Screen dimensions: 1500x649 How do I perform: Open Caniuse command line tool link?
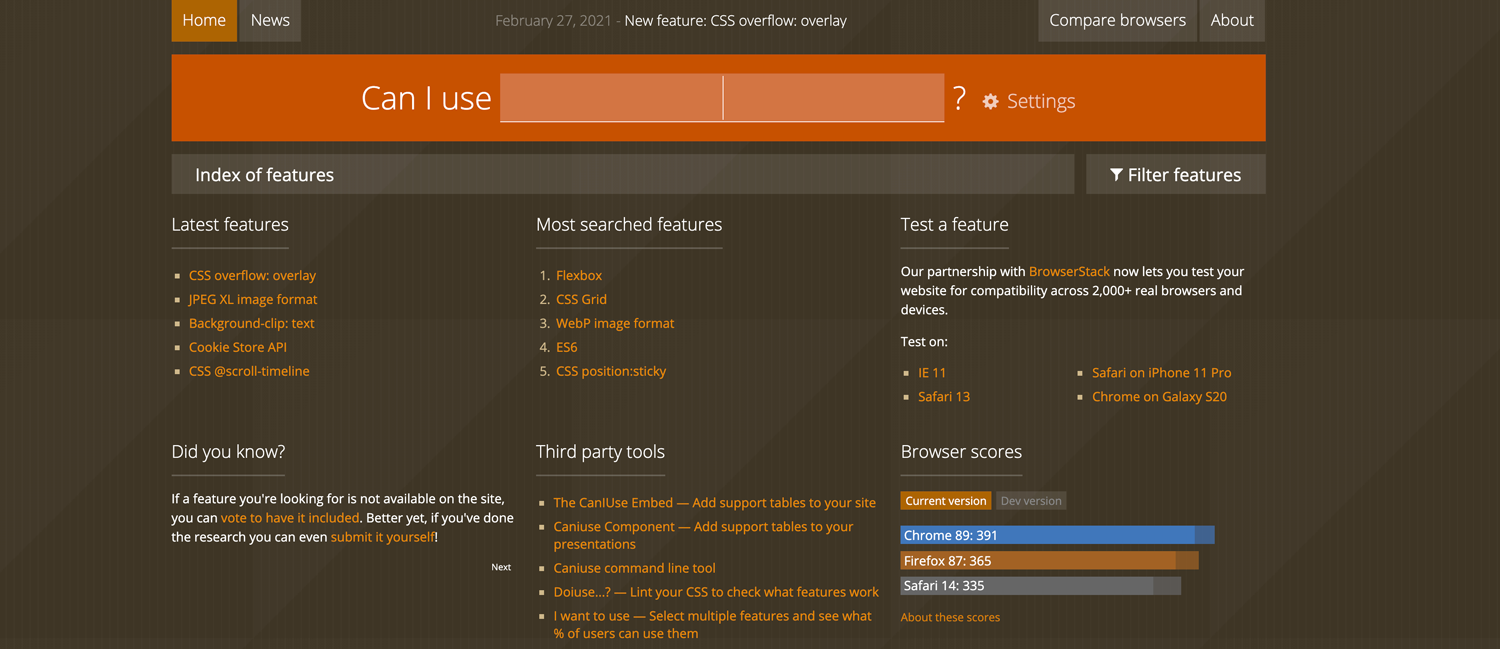634,568
